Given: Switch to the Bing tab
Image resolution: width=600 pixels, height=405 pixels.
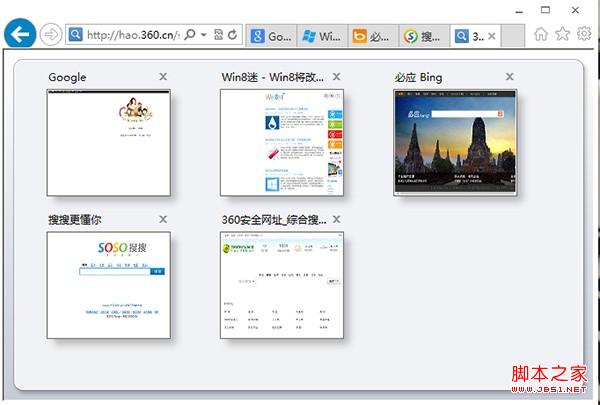Looking at the screenshot, I should coord(373,36).
